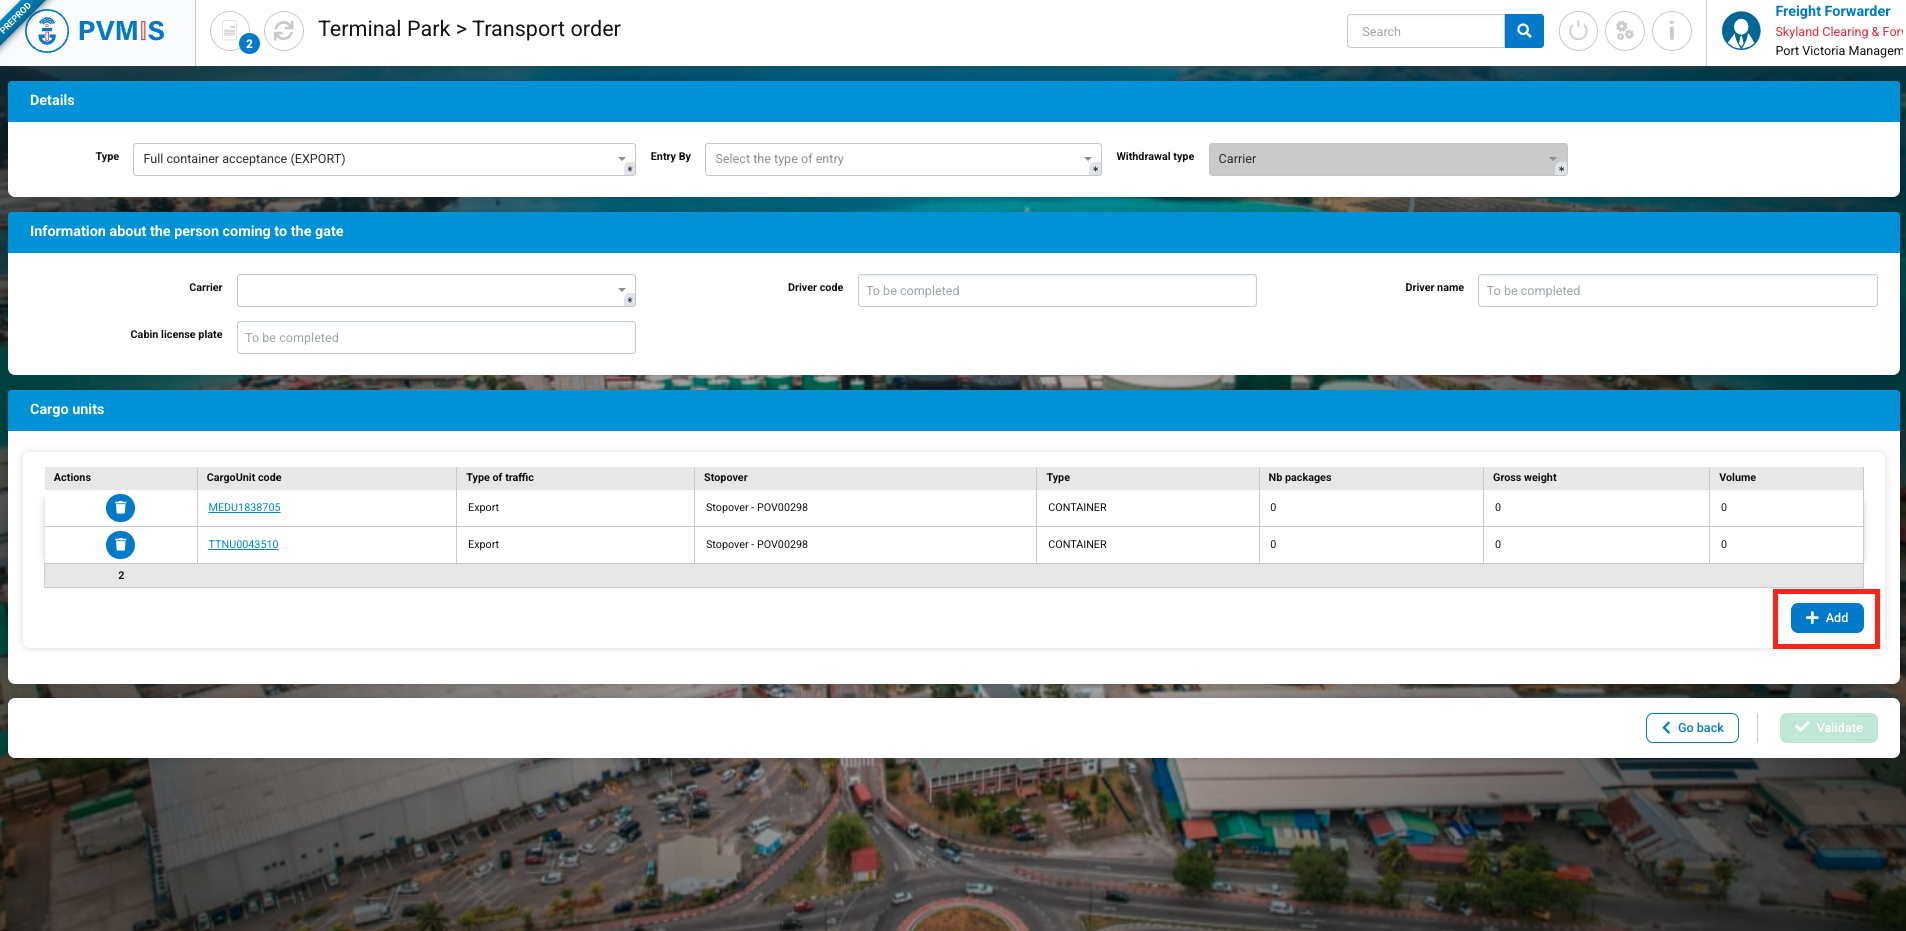Click the info icon in header
The image size is (1906, 931).
1671,31
